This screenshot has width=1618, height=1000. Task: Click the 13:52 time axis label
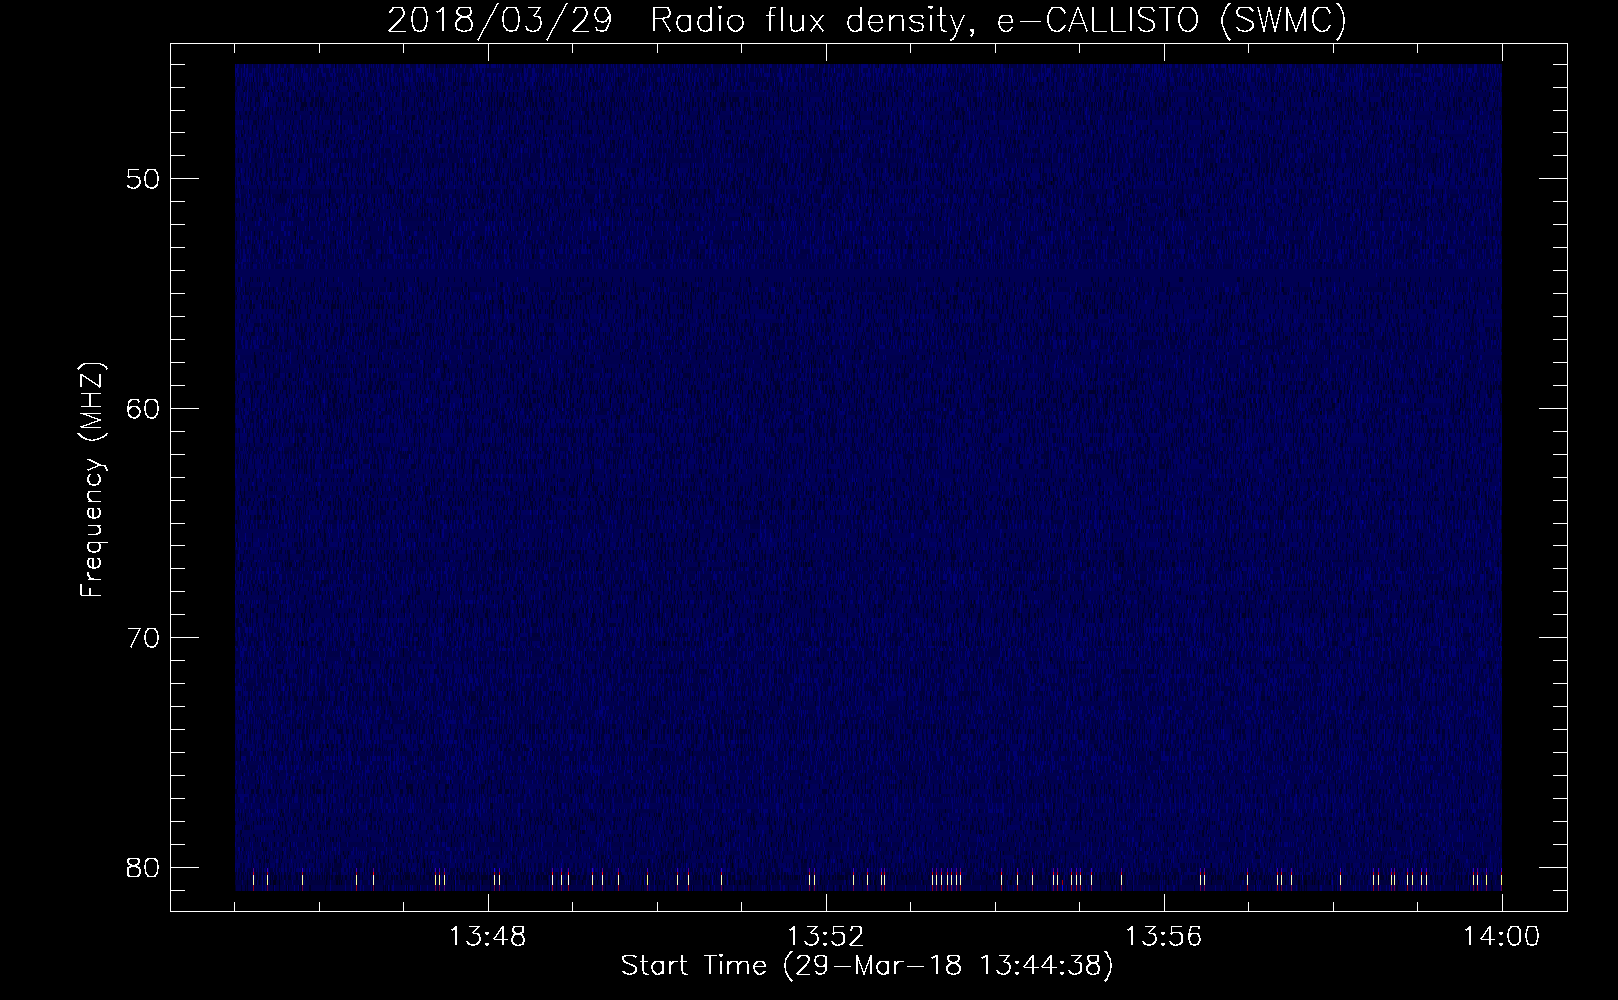(x=826, y=937)
